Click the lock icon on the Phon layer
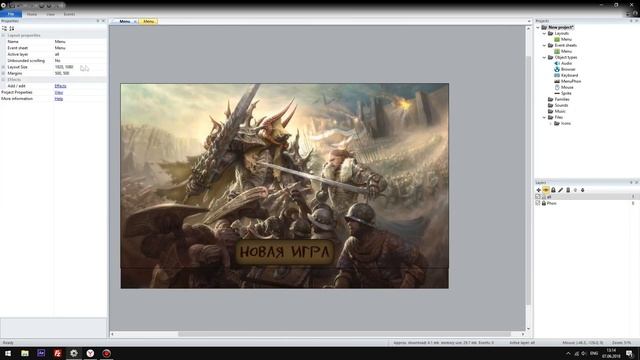Viewport: 640px width, 360px height. tap(544, 203)
